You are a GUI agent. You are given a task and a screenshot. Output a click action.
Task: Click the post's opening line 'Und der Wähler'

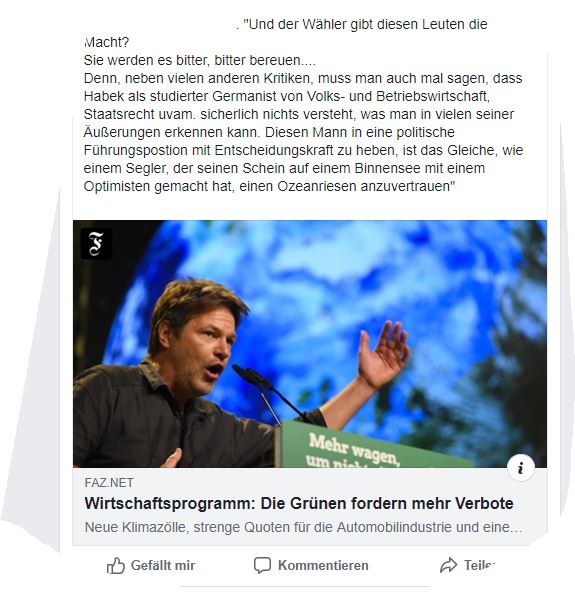pos(365,24)
